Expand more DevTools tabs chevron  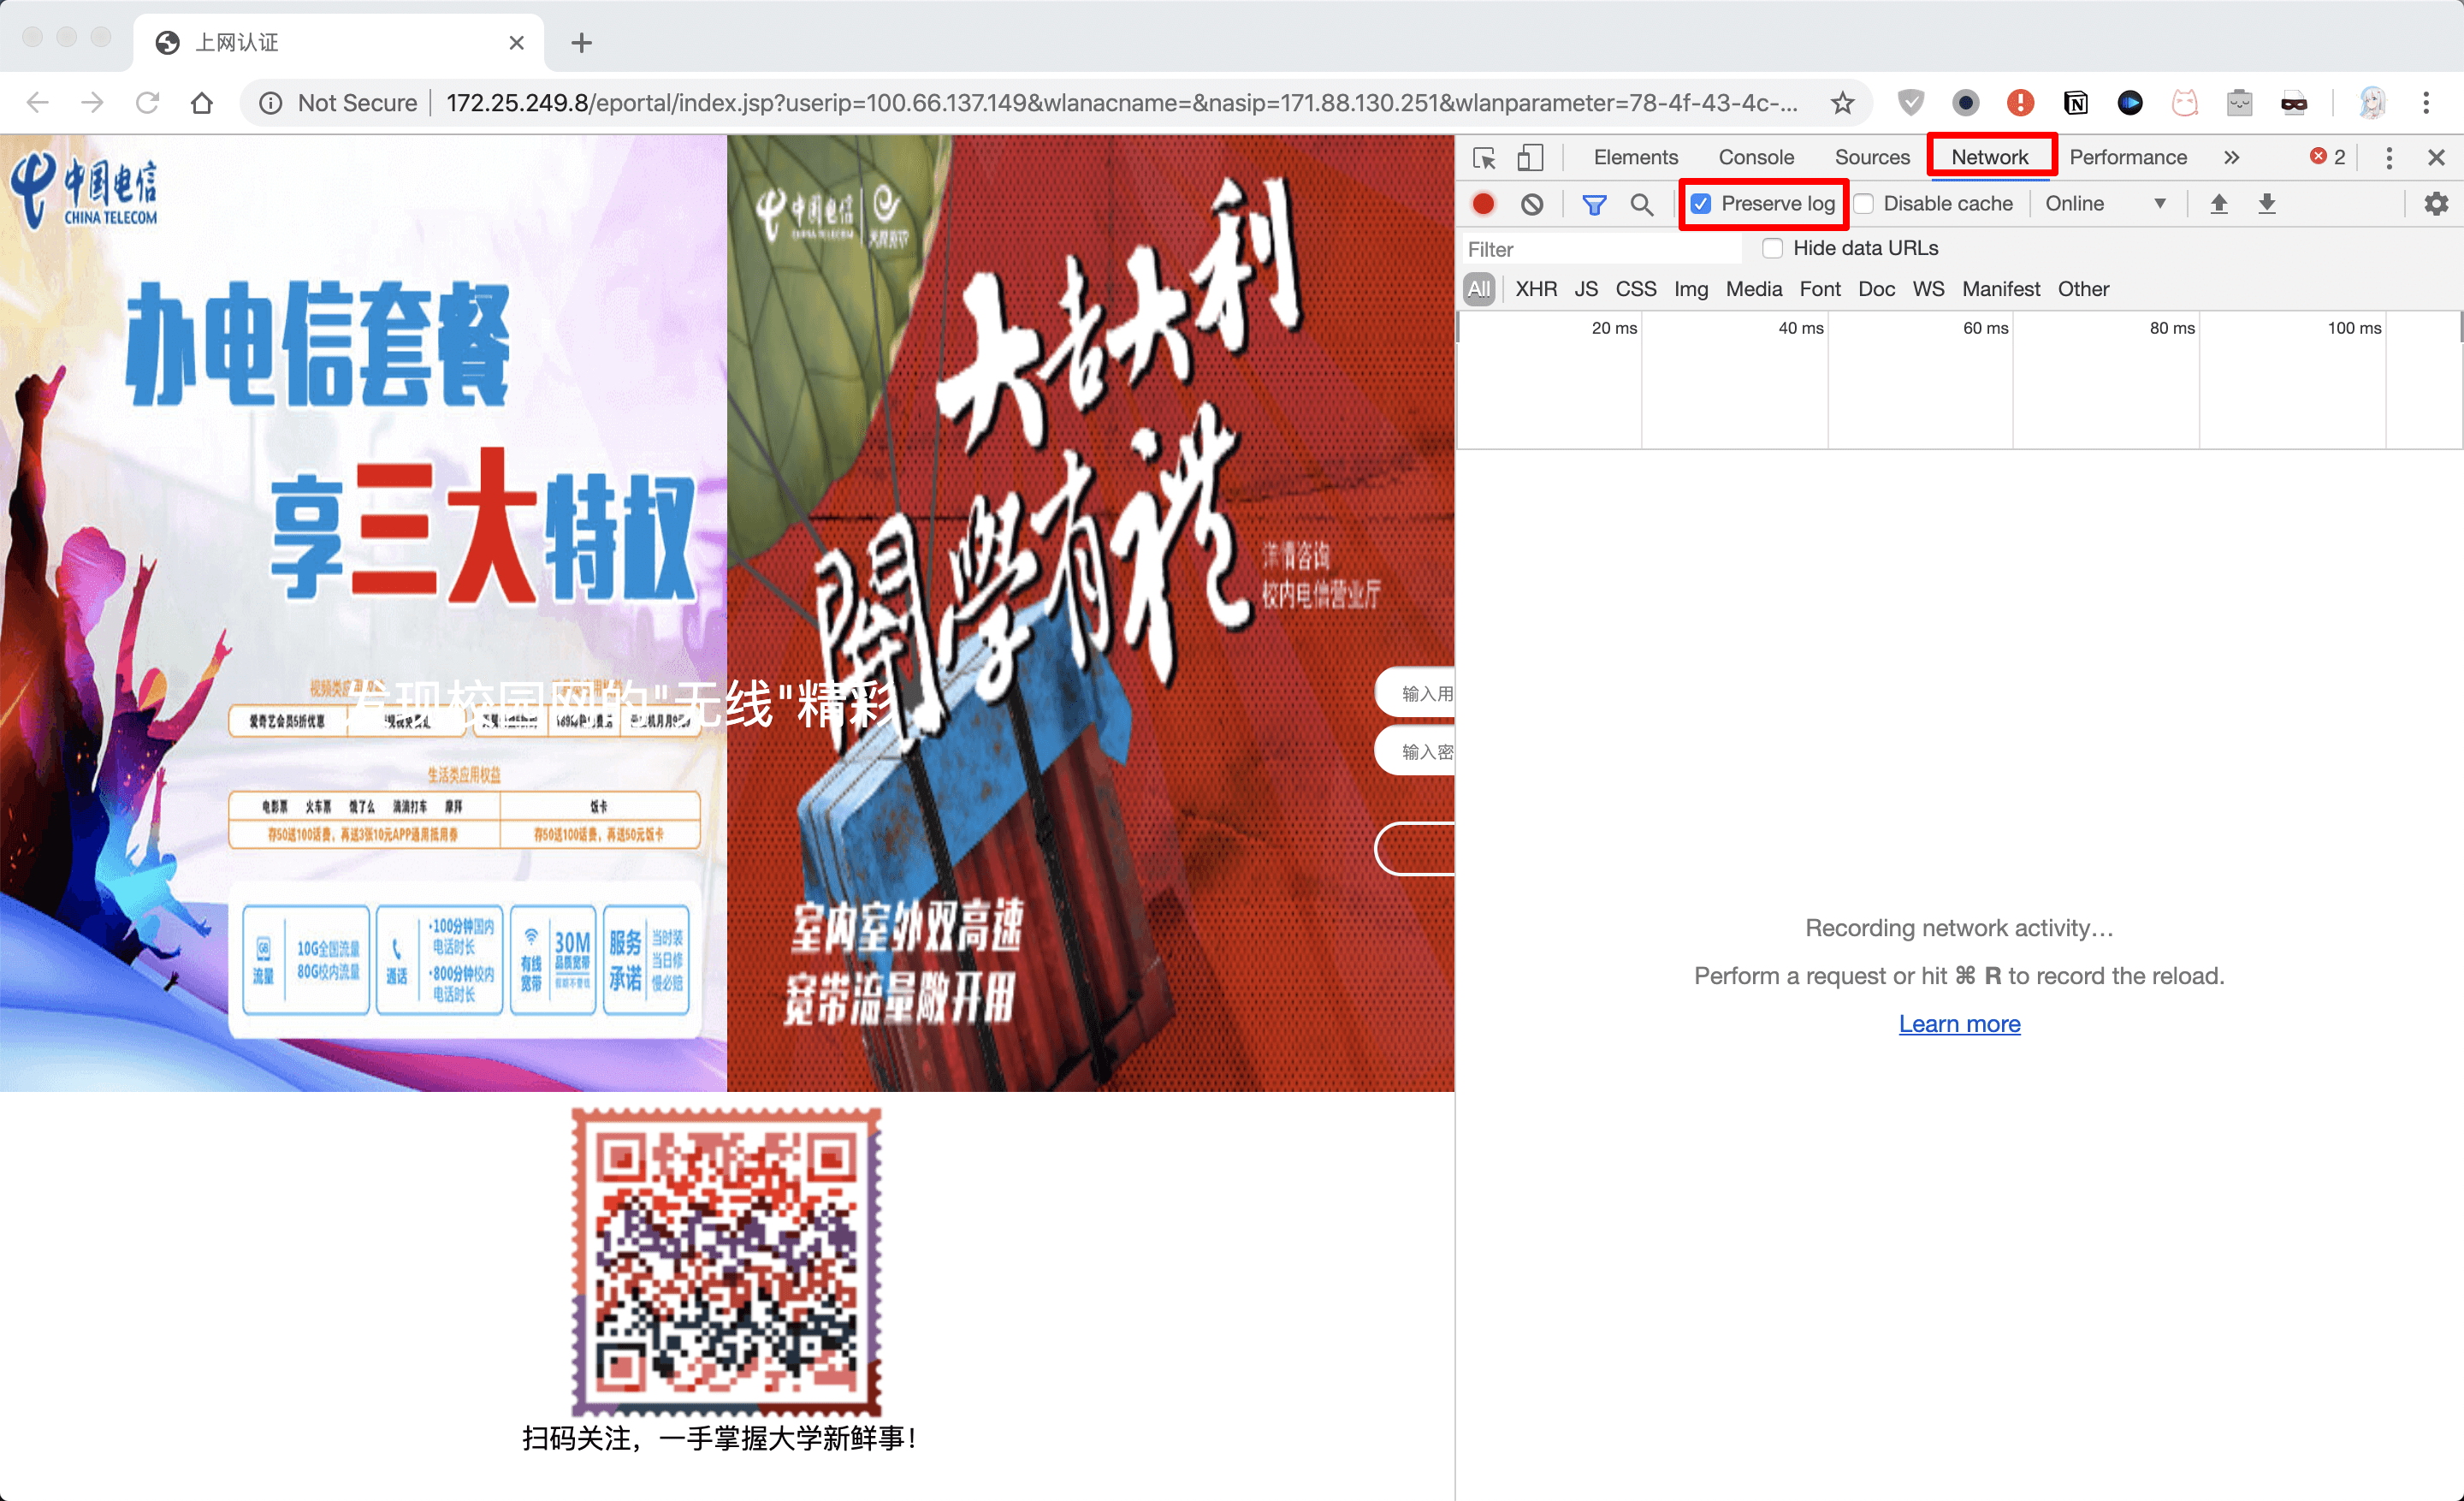2231,158
